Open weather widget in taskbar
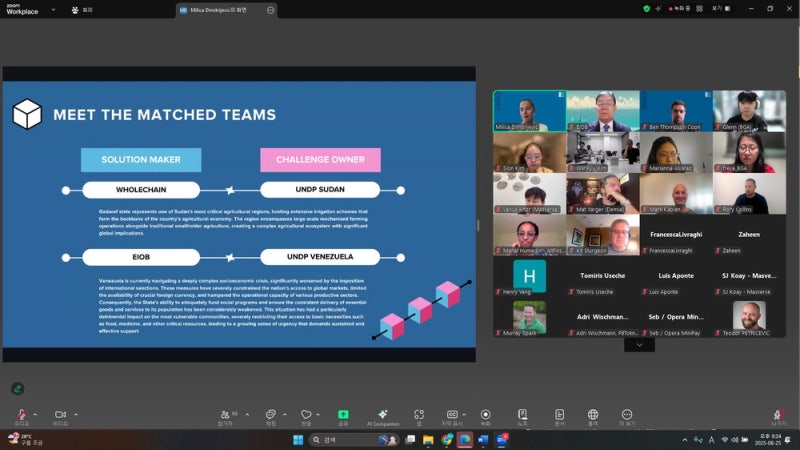Image resolution: width=800 pixels, height=450 pixels. coord(26,439)
